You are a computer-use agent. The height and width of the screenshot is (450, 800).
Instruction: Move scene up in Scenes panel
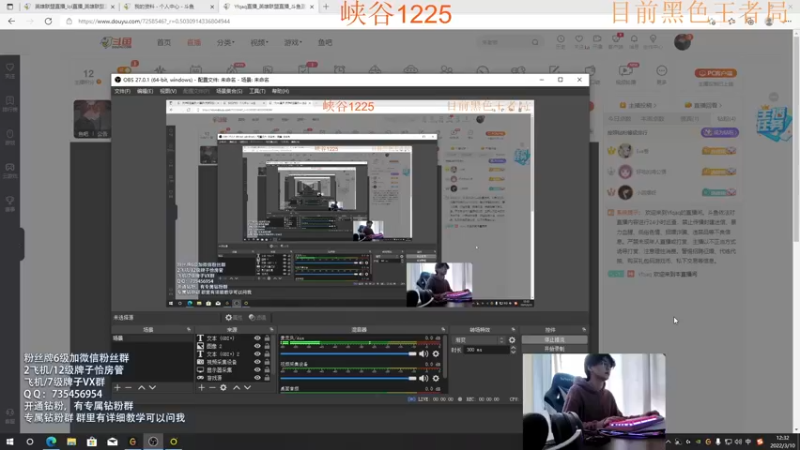141,388
